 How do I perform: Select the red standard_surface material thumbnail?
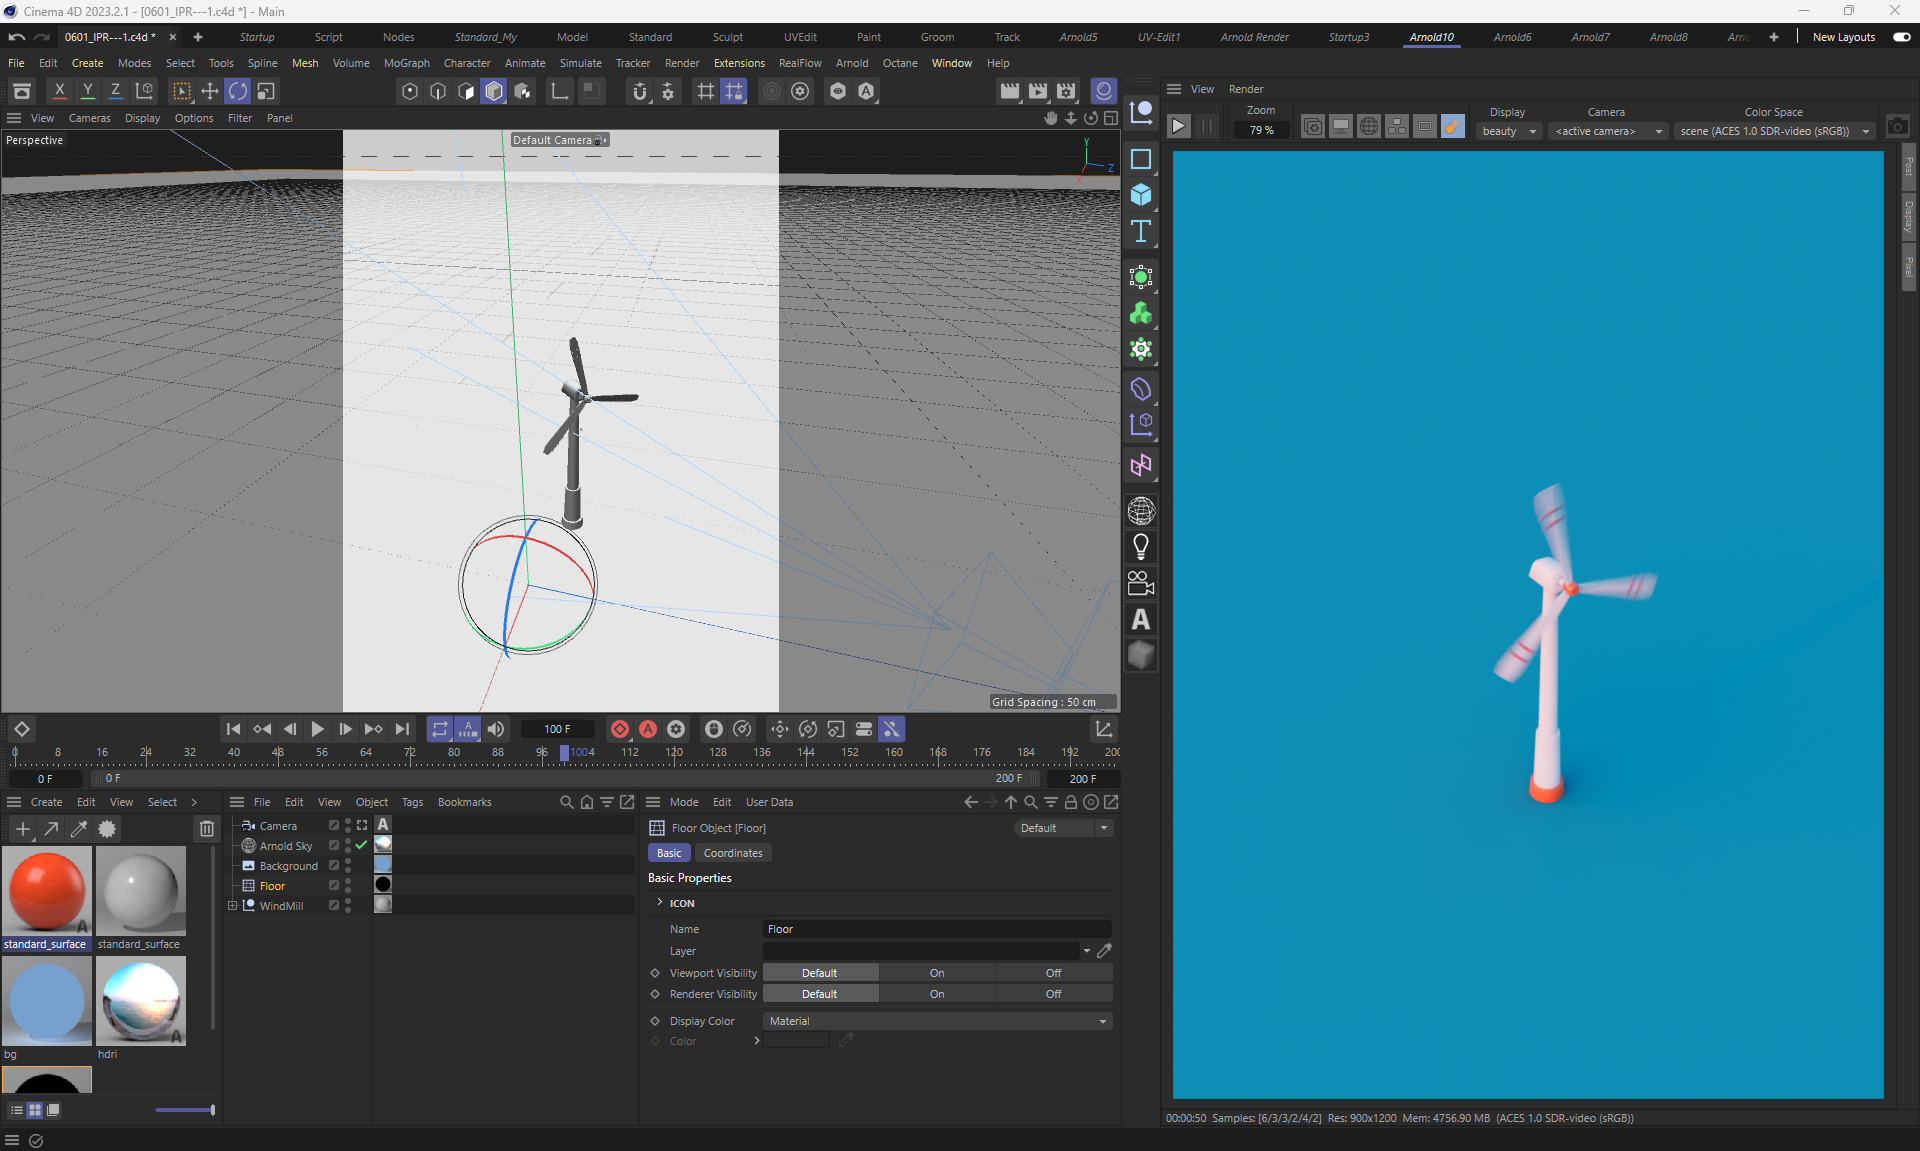(x=46, y=891)
